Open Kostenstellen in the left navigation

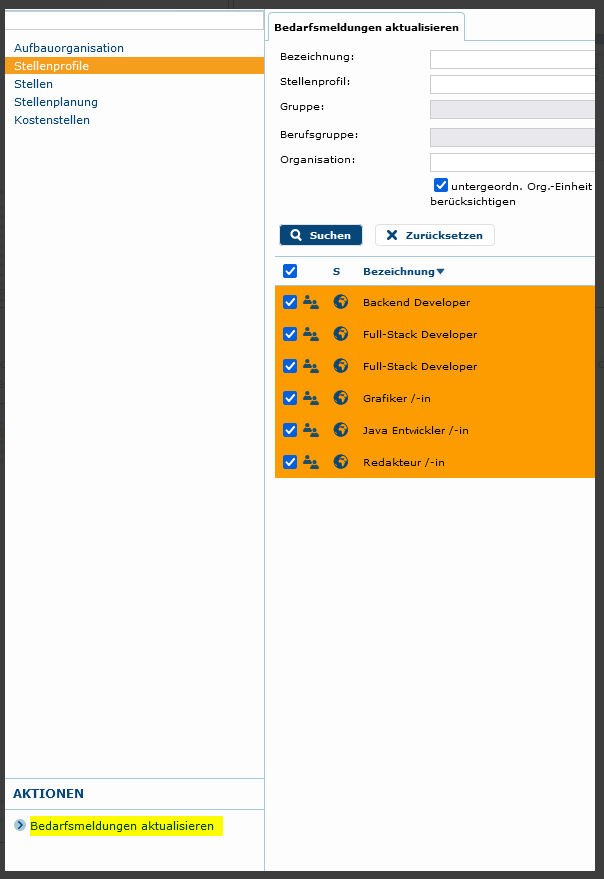click(52, 120)
